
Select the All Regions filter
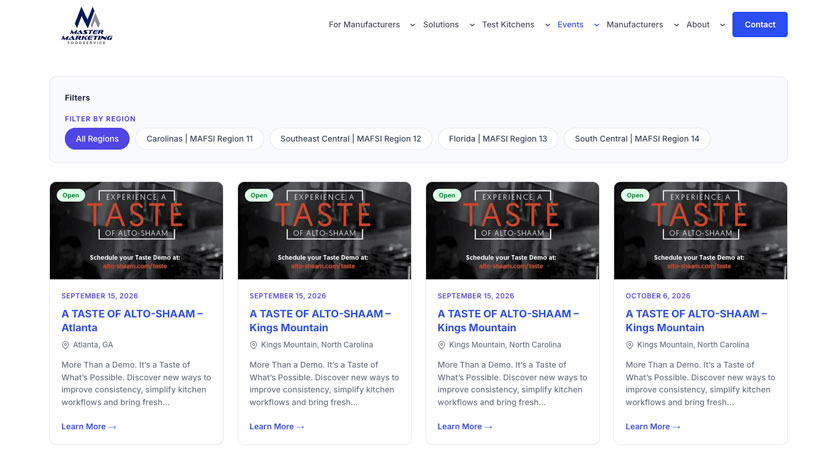pos(97,139)
